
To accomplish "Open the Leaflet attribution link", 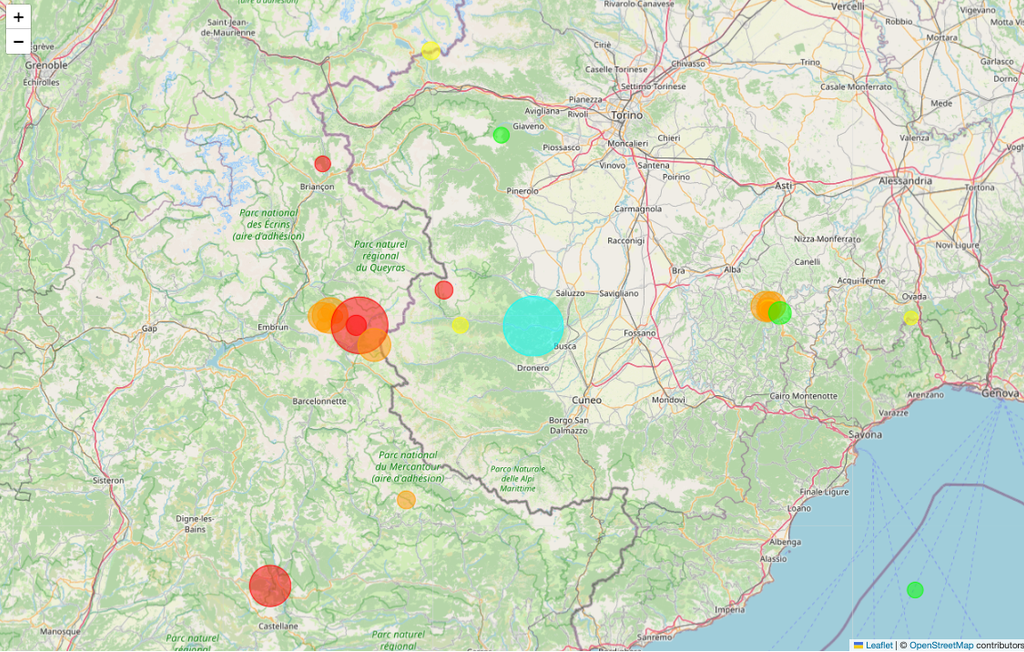I will [879, 645].
